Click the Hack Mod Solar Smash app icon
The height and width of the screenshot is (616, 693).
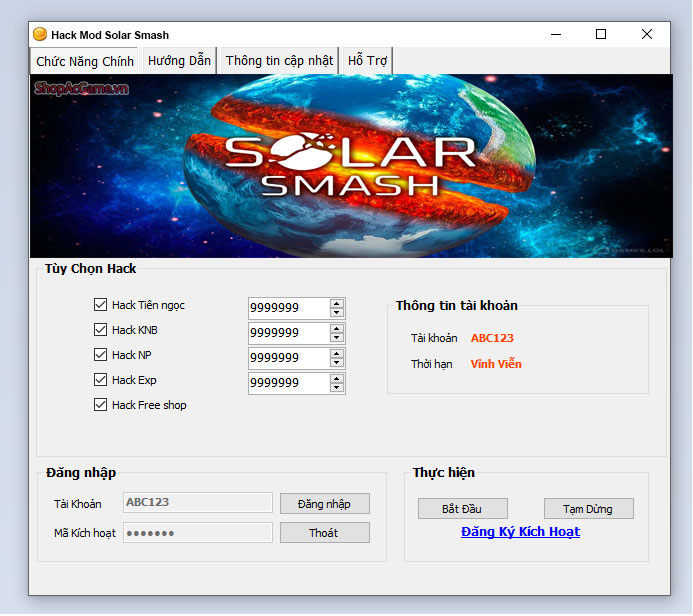tap(40, 34)
